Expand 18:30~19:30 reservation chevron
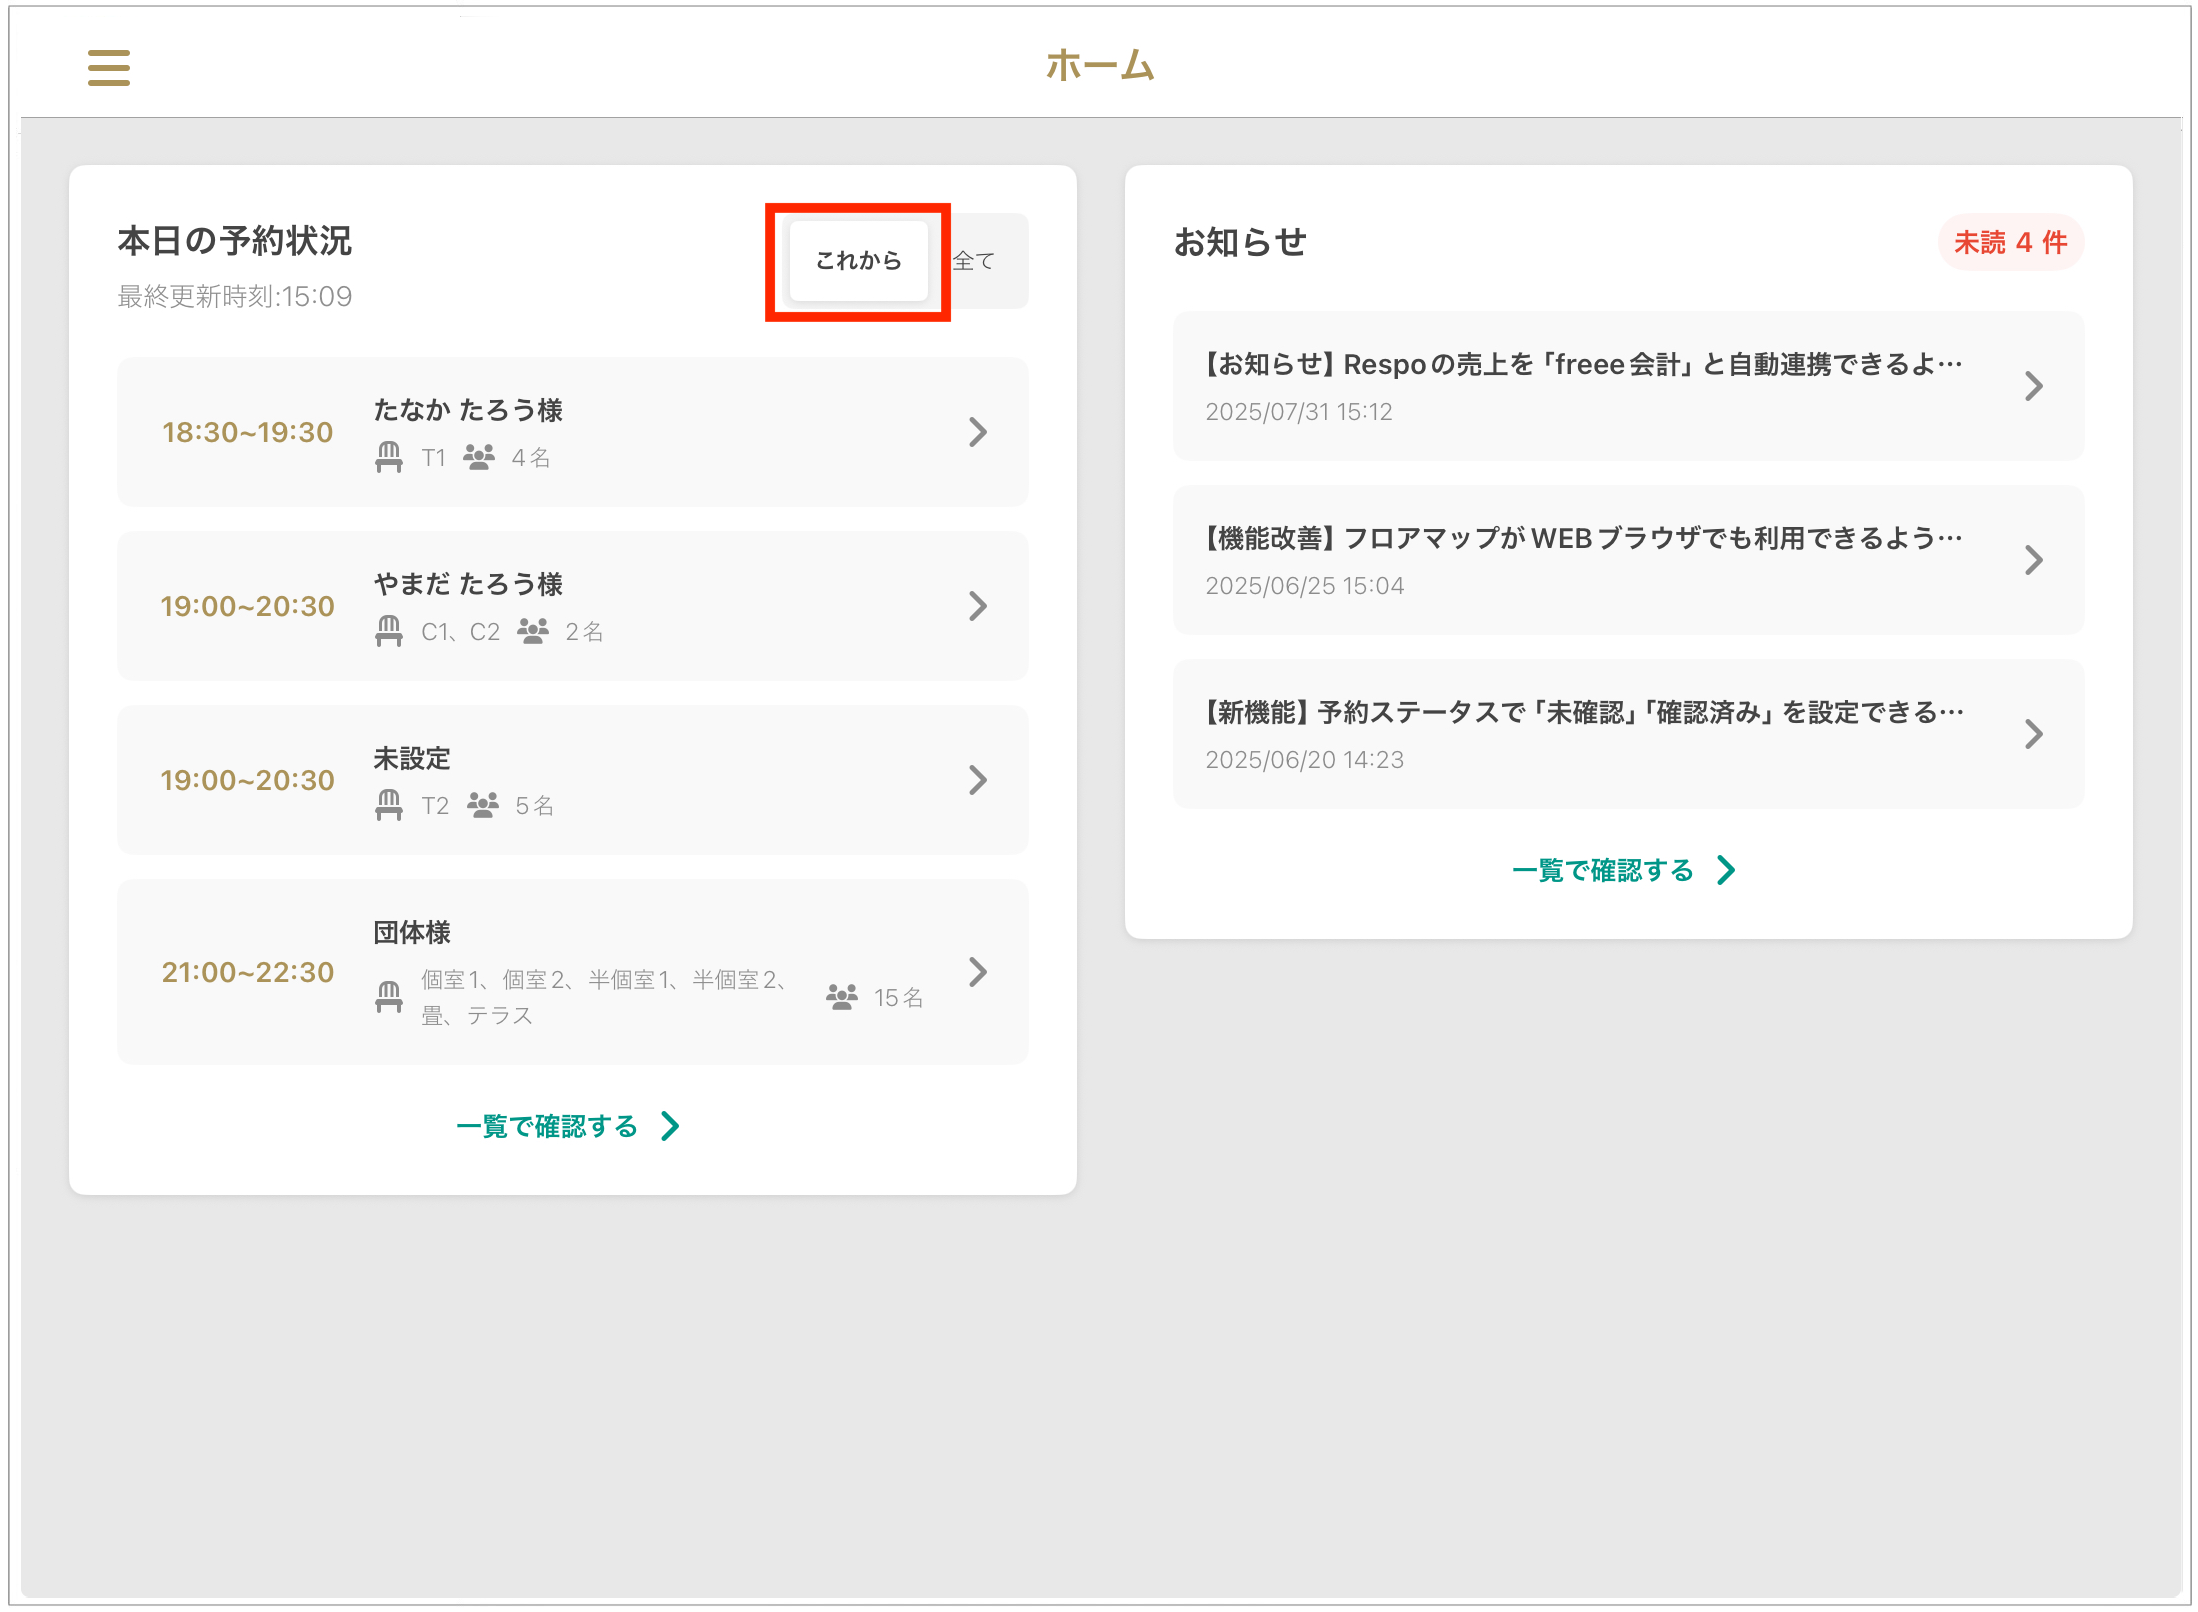2198x1612 pixels. tap(977, 432)
